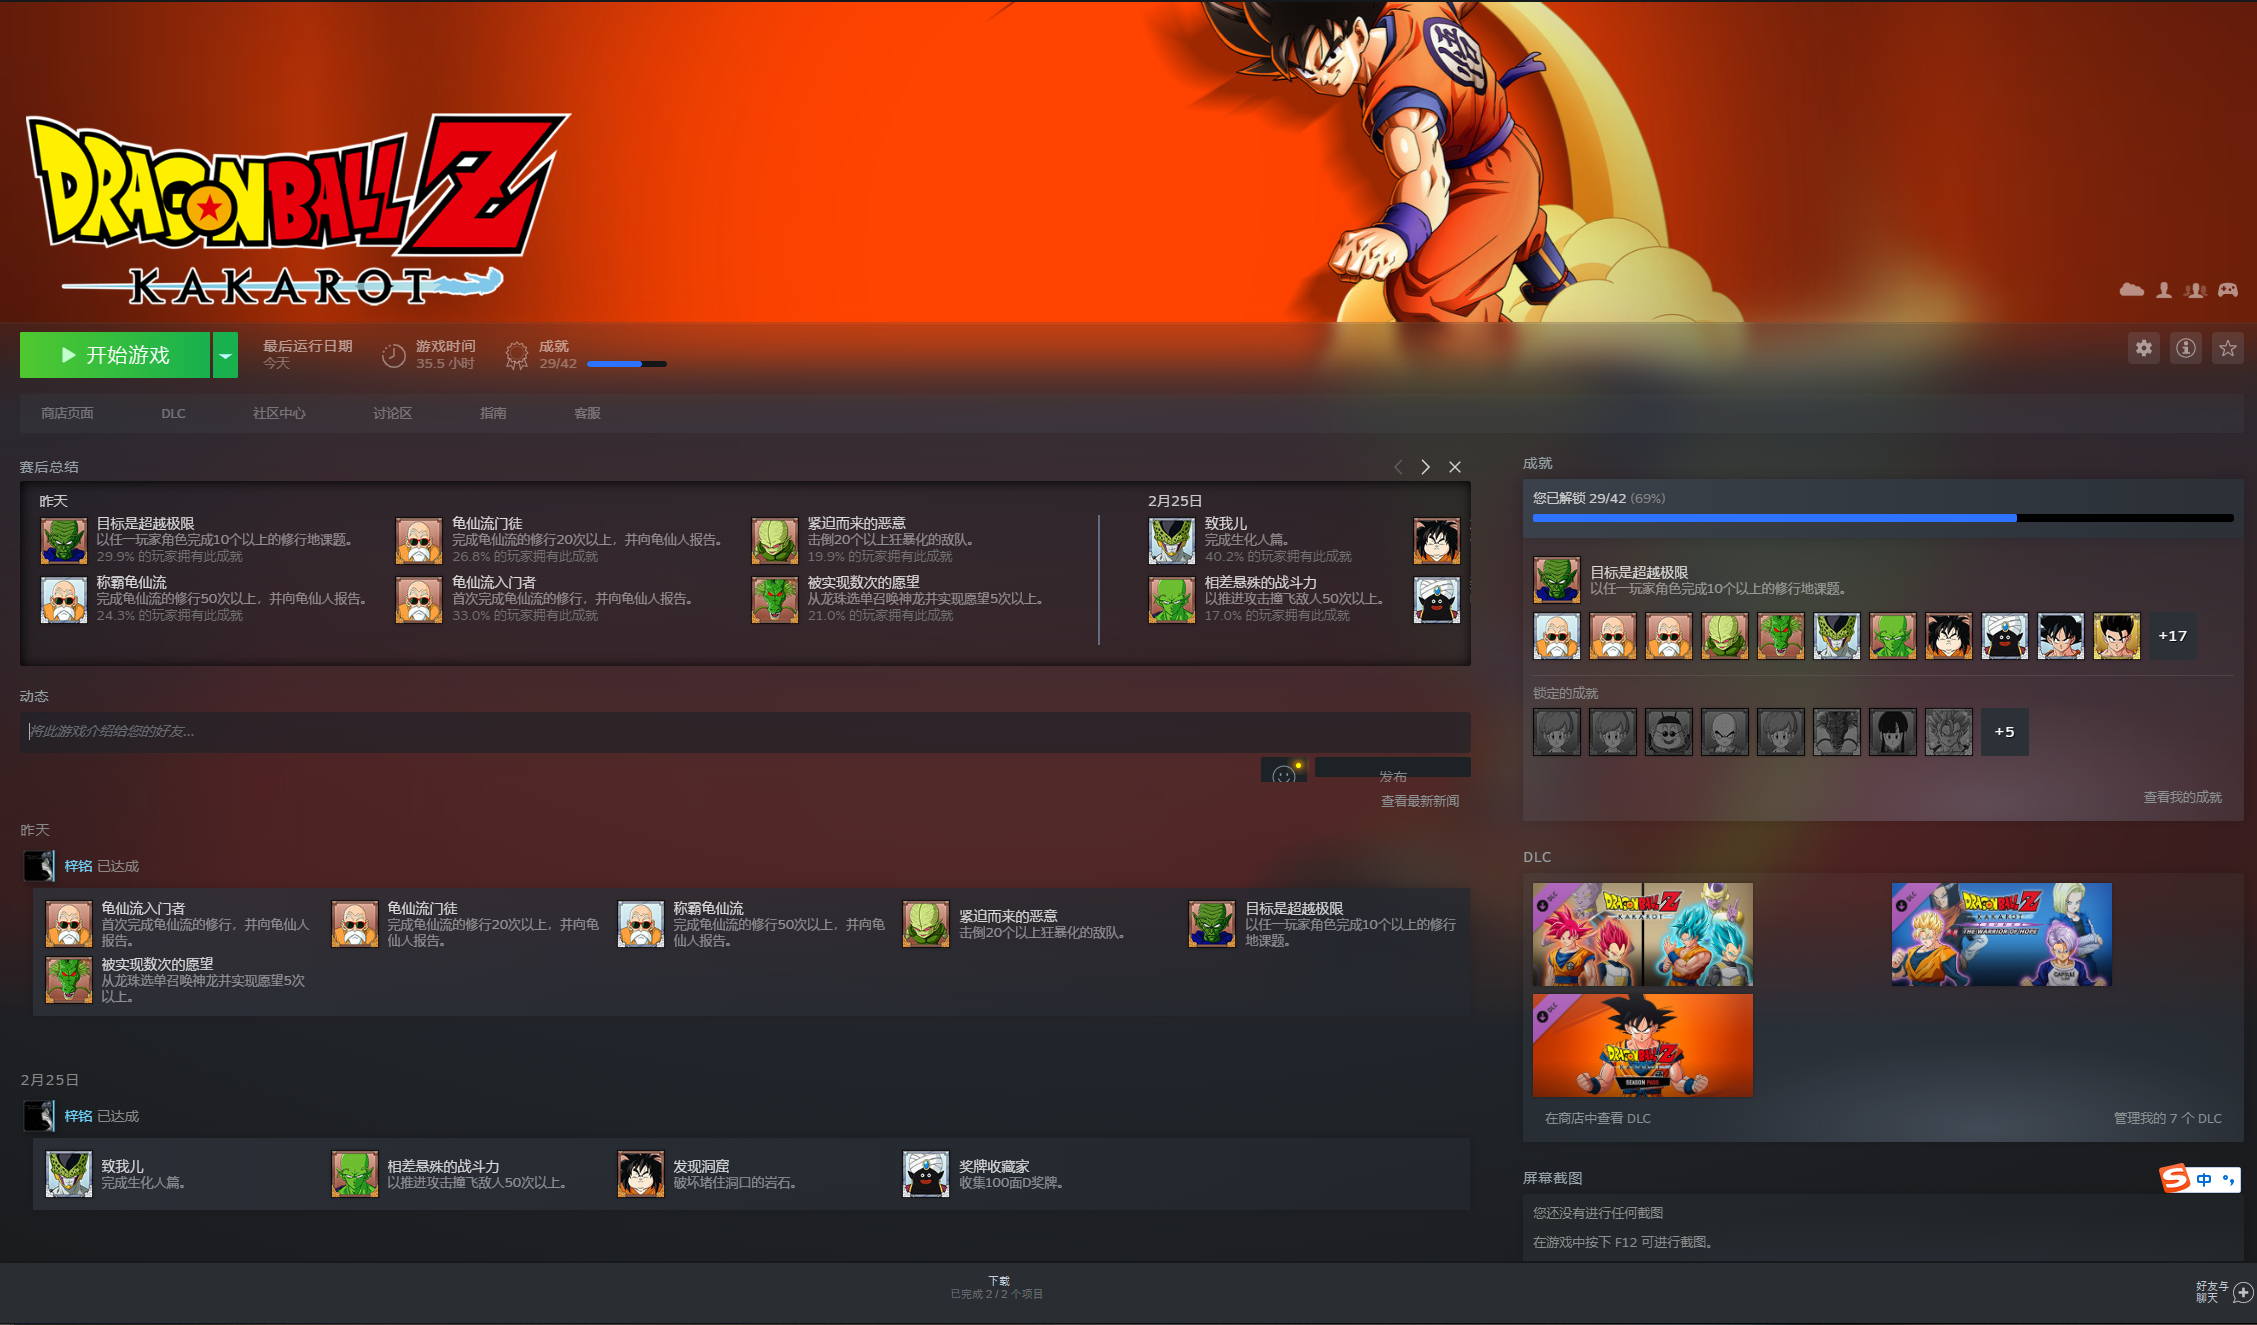This screenshot has height=1325, width=2257.
Task: Click 梓铭 username under 昨天
Action: pos(78,866)
